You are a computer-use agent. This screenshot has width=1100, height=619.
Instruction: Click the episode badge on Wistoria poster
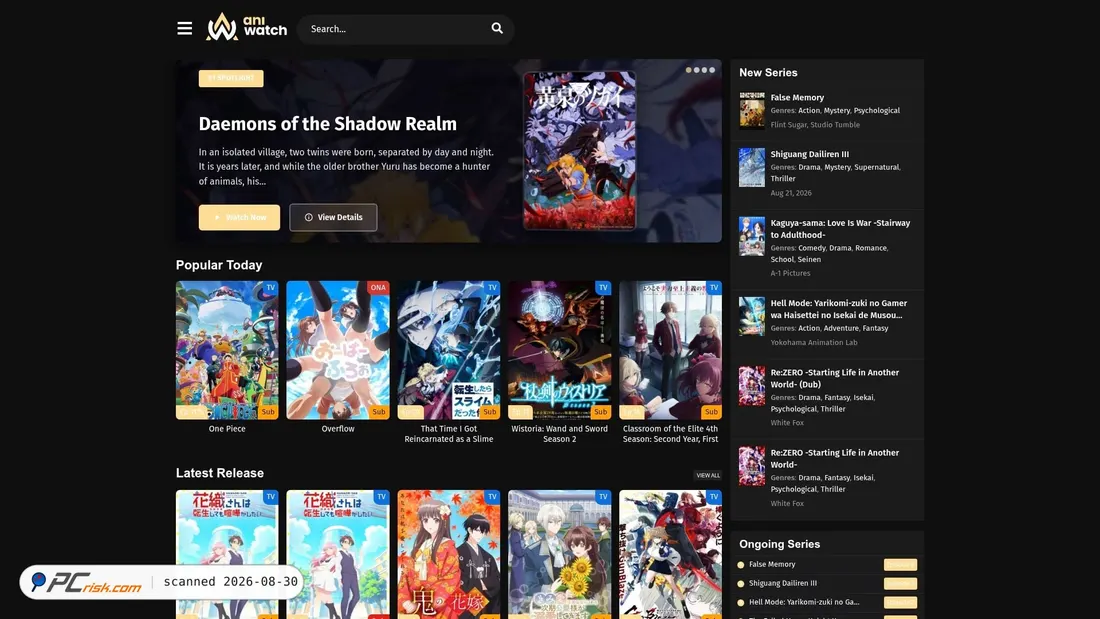521,412
